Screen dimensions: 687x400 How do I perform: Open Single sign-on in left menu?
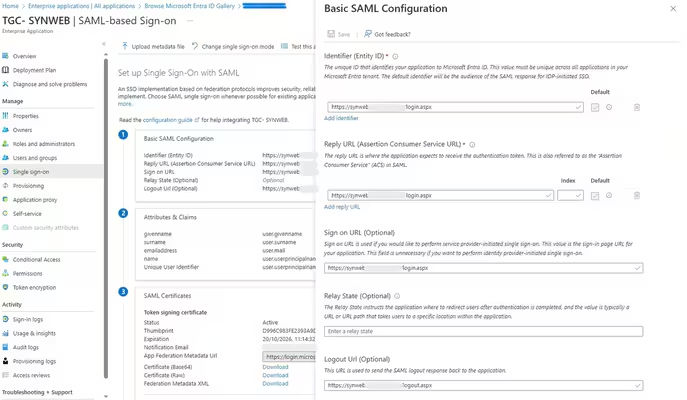30,171
